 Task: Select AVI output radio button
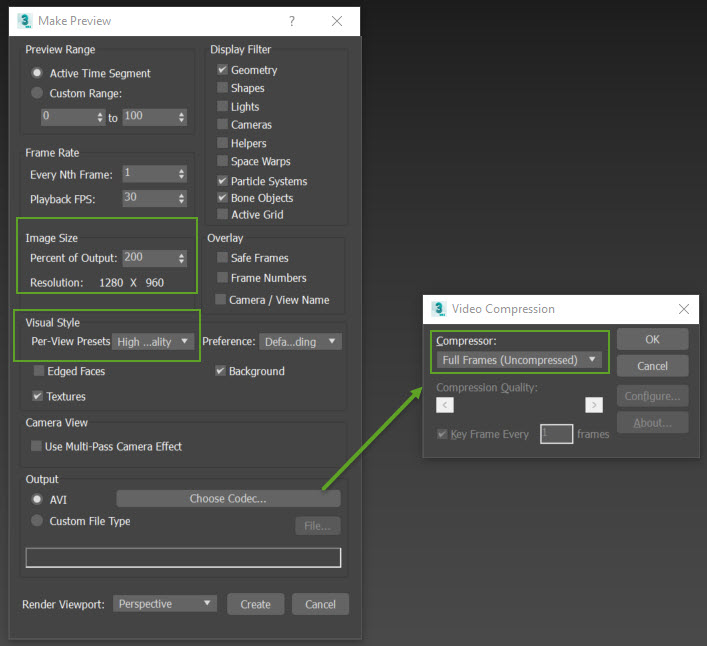coord(37,499)
